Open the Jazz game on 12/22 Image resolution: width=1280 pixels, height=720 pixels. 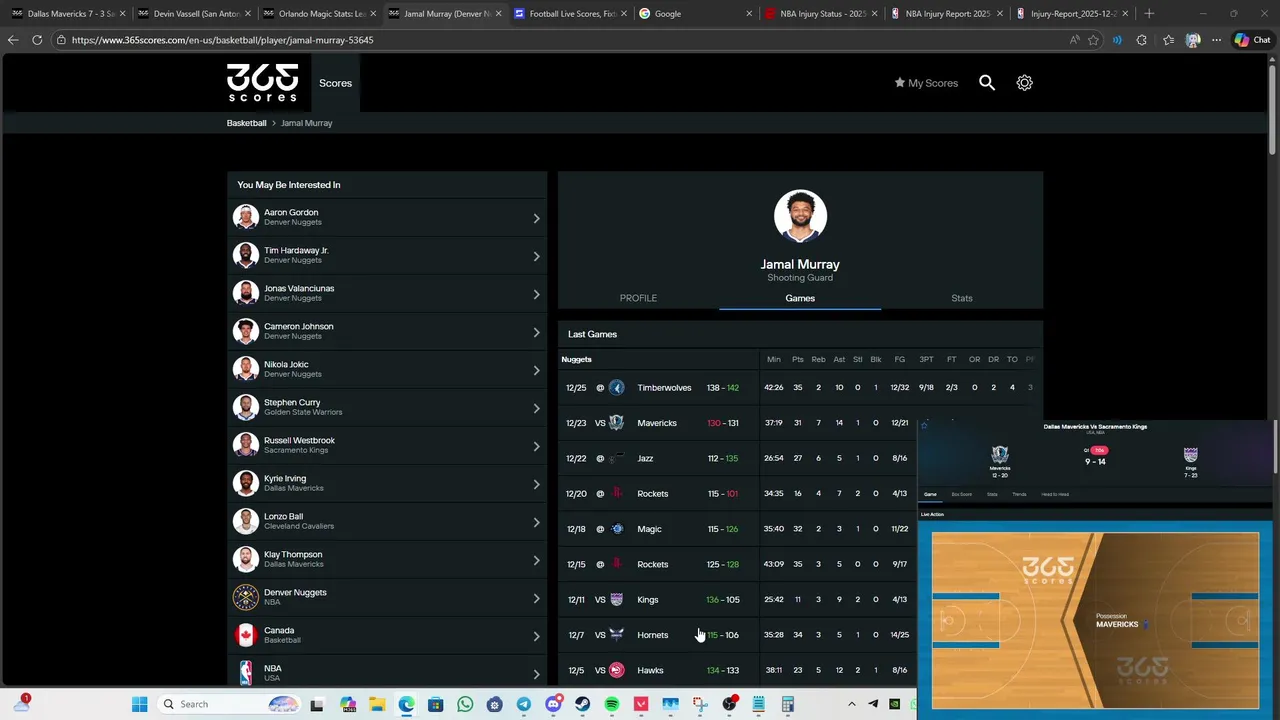(x=738, y=458)
